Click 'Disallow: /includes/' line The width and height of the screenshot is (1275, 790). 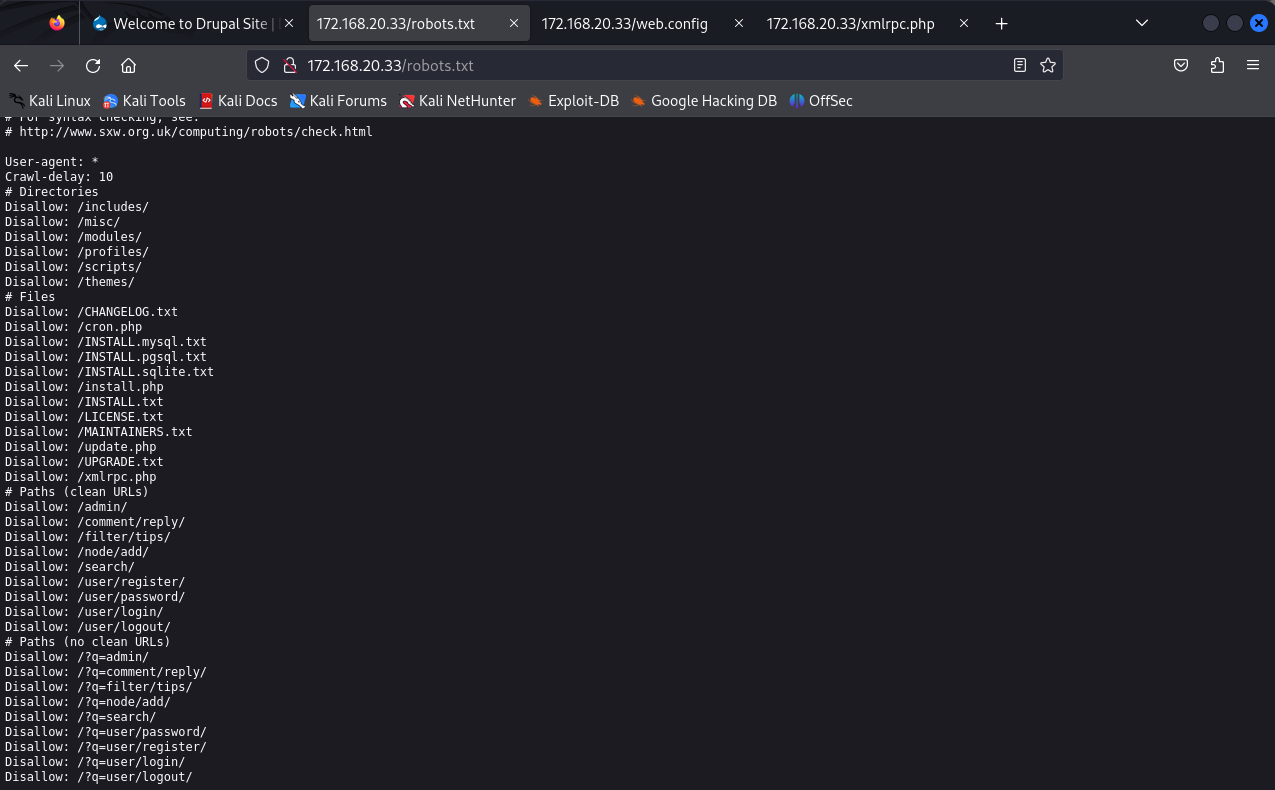(x=77, y=207)
